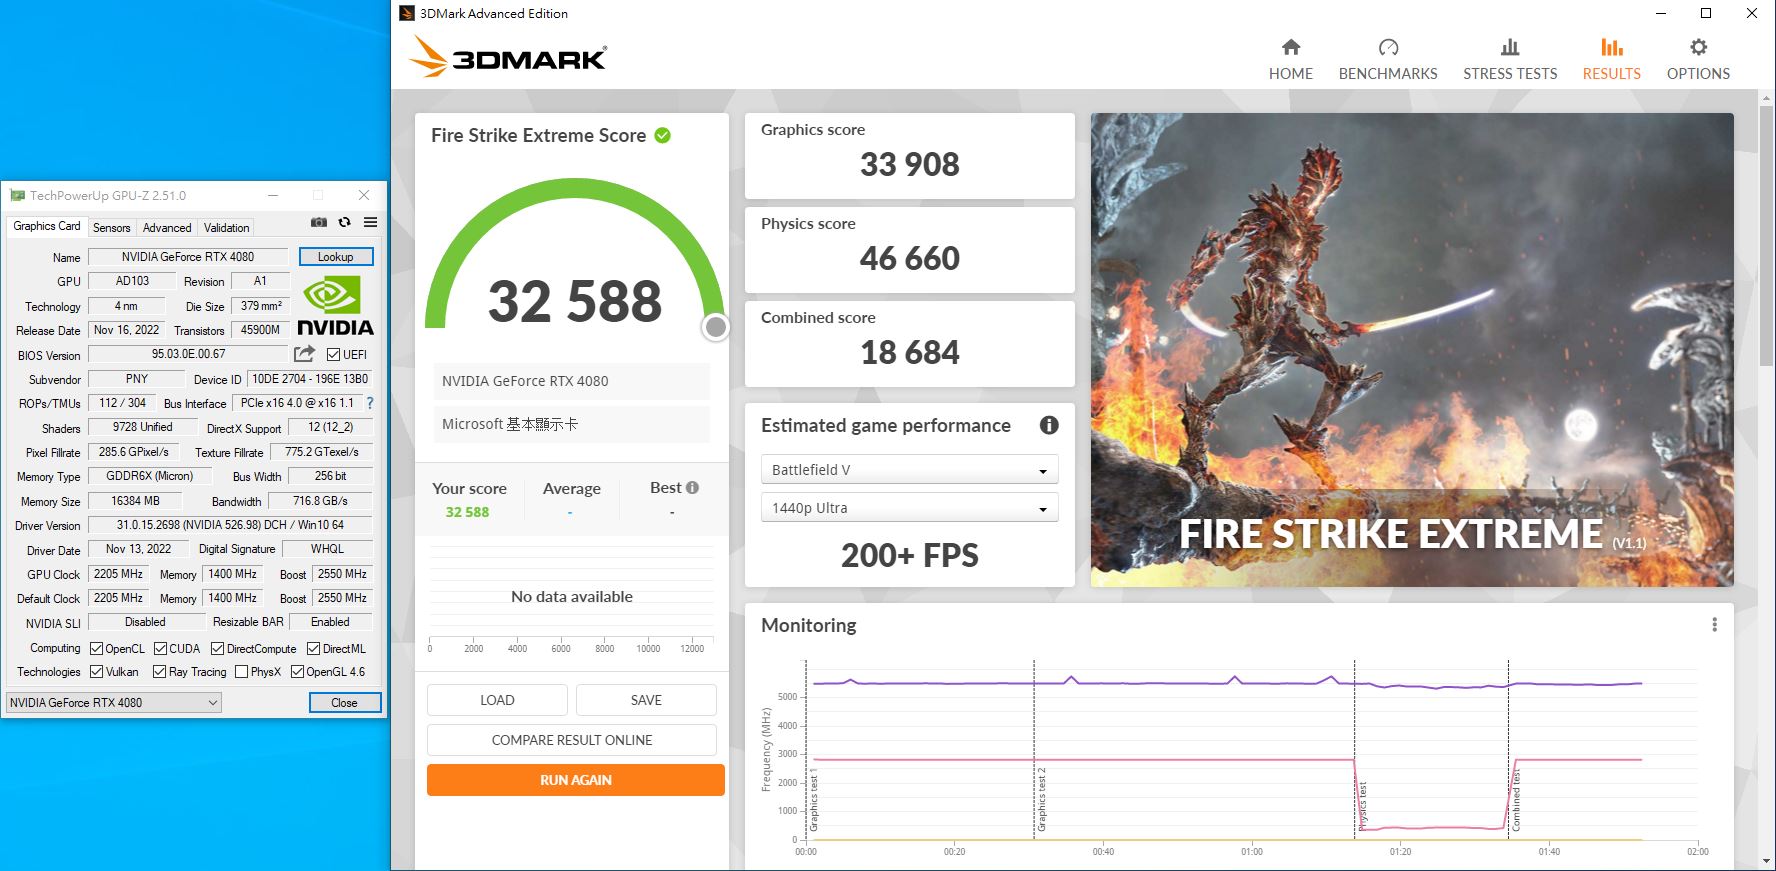Screen dimensions: 1776x871
Task: Click the Your score 32 588 value
Action: click(x=467, y=512)
